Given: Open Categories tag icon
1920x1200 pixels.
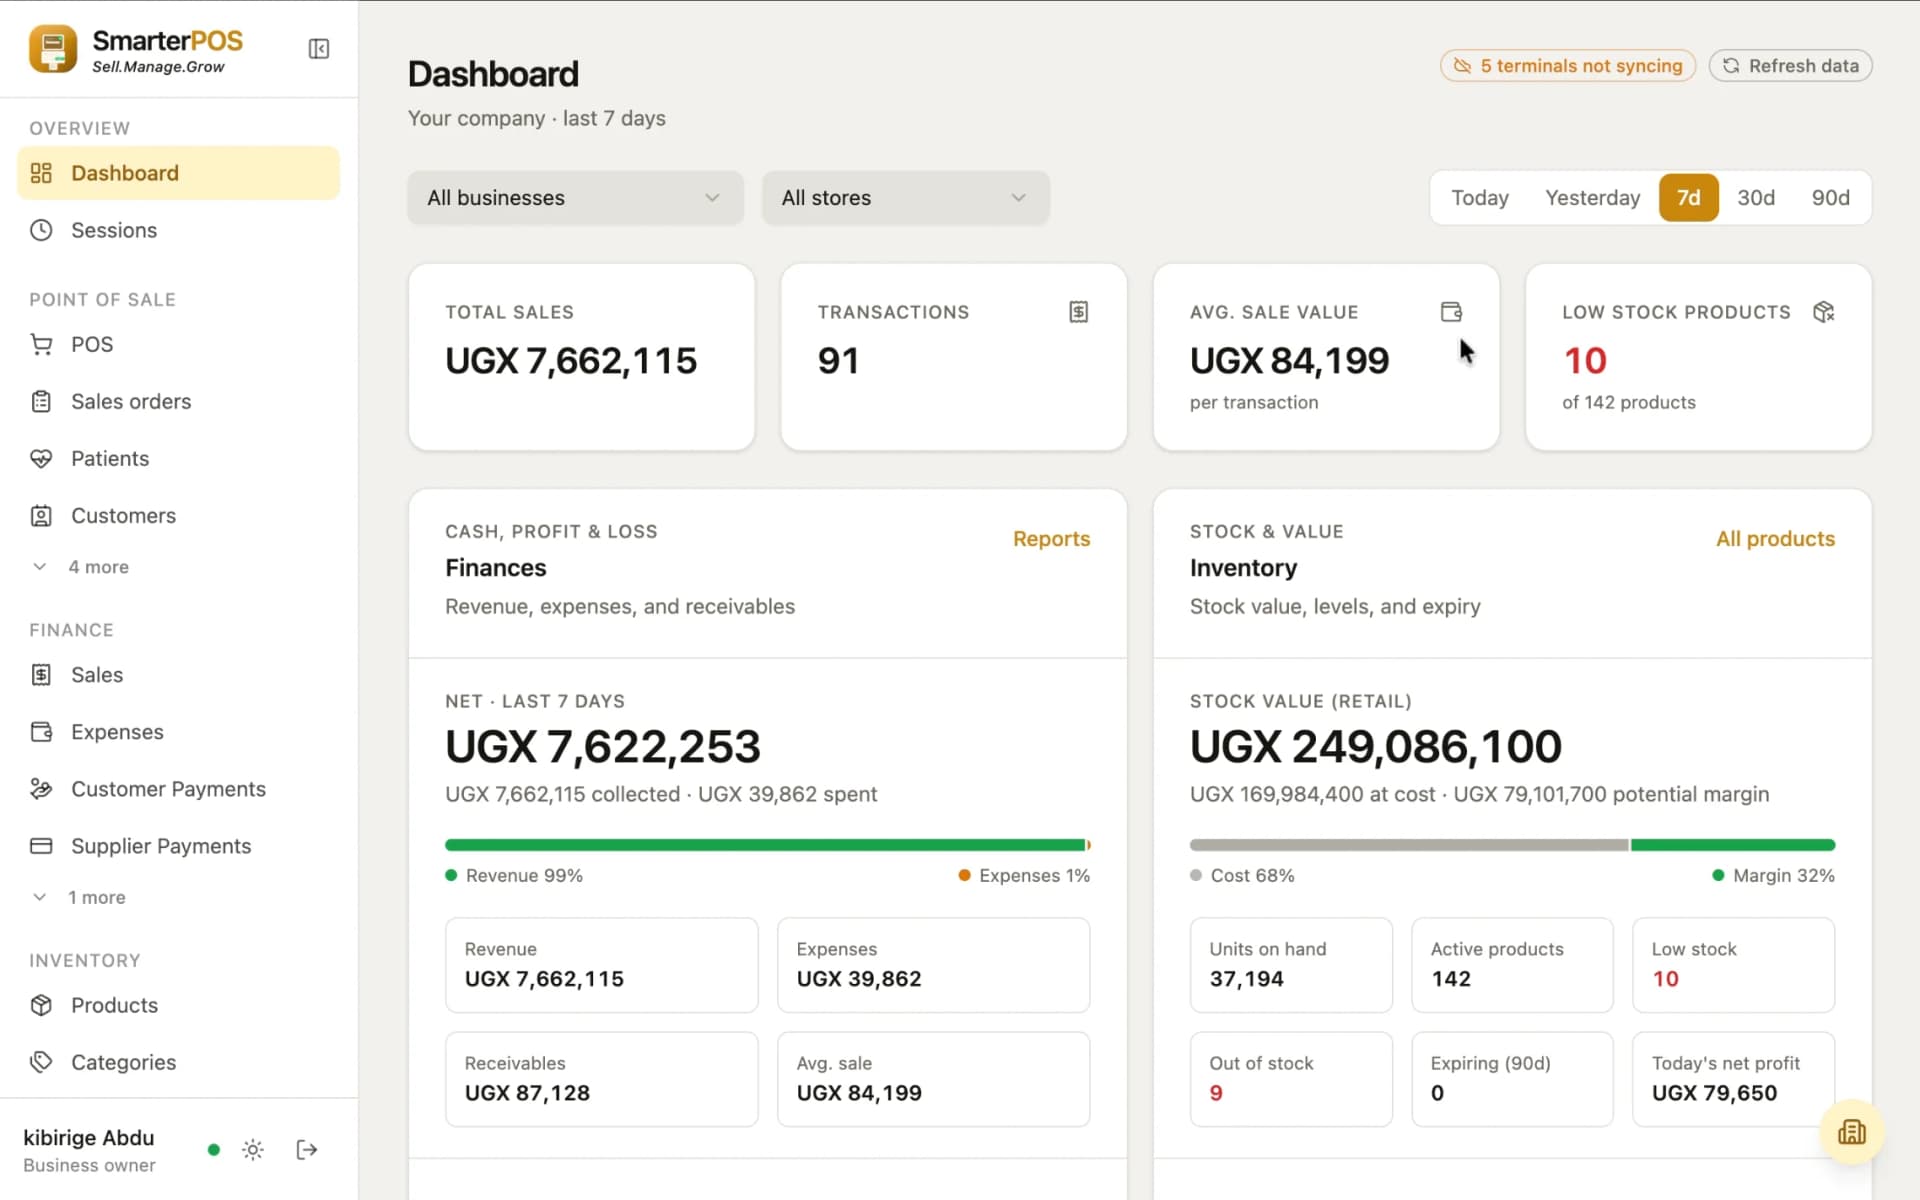Looking at the screenshot, I should point(41,1062).
